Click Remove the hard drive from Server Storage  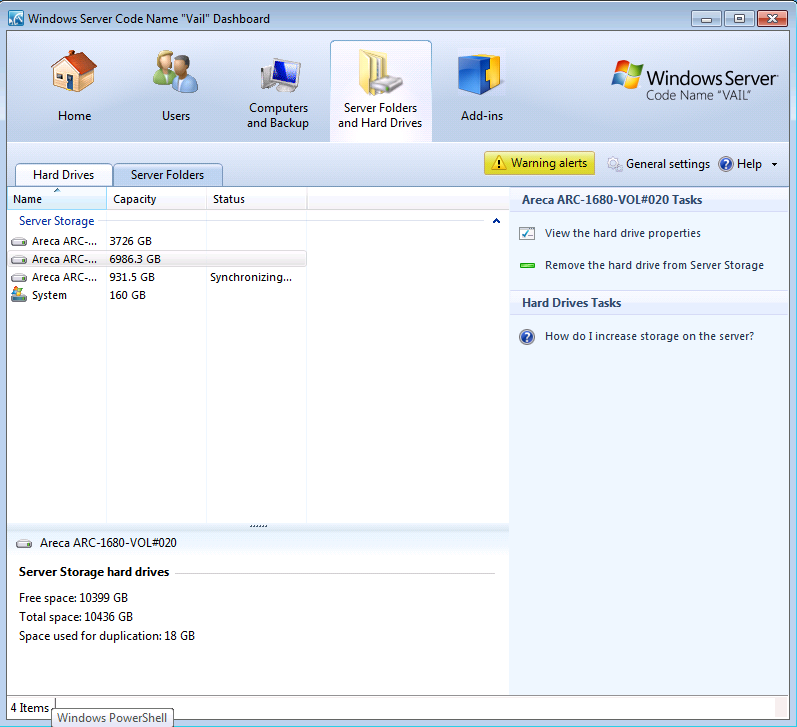coord(654,265)
